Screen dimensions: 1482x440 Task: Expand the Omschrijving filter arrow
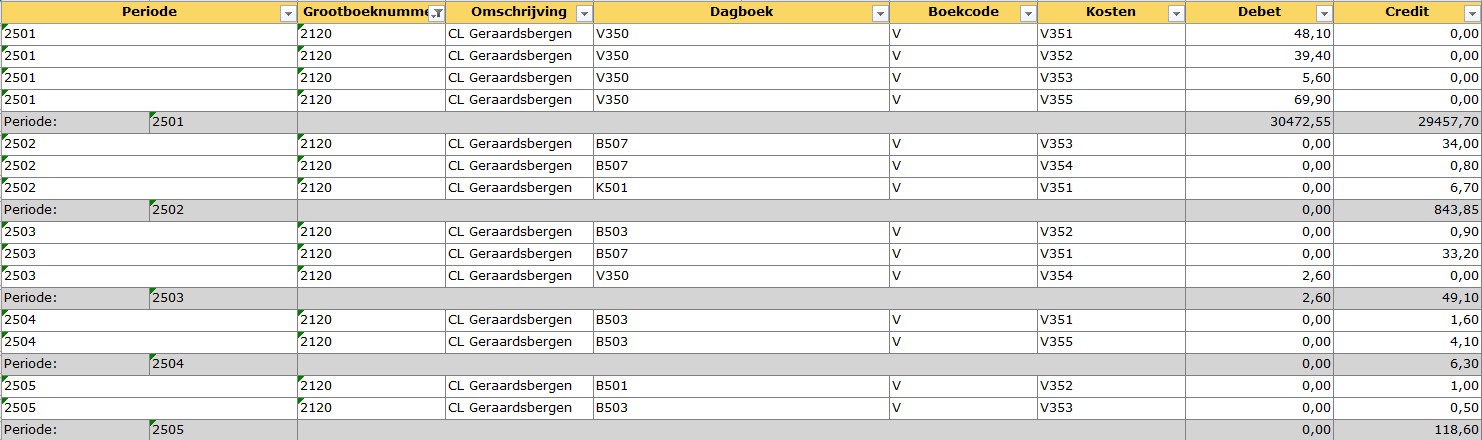pos(584,13)
